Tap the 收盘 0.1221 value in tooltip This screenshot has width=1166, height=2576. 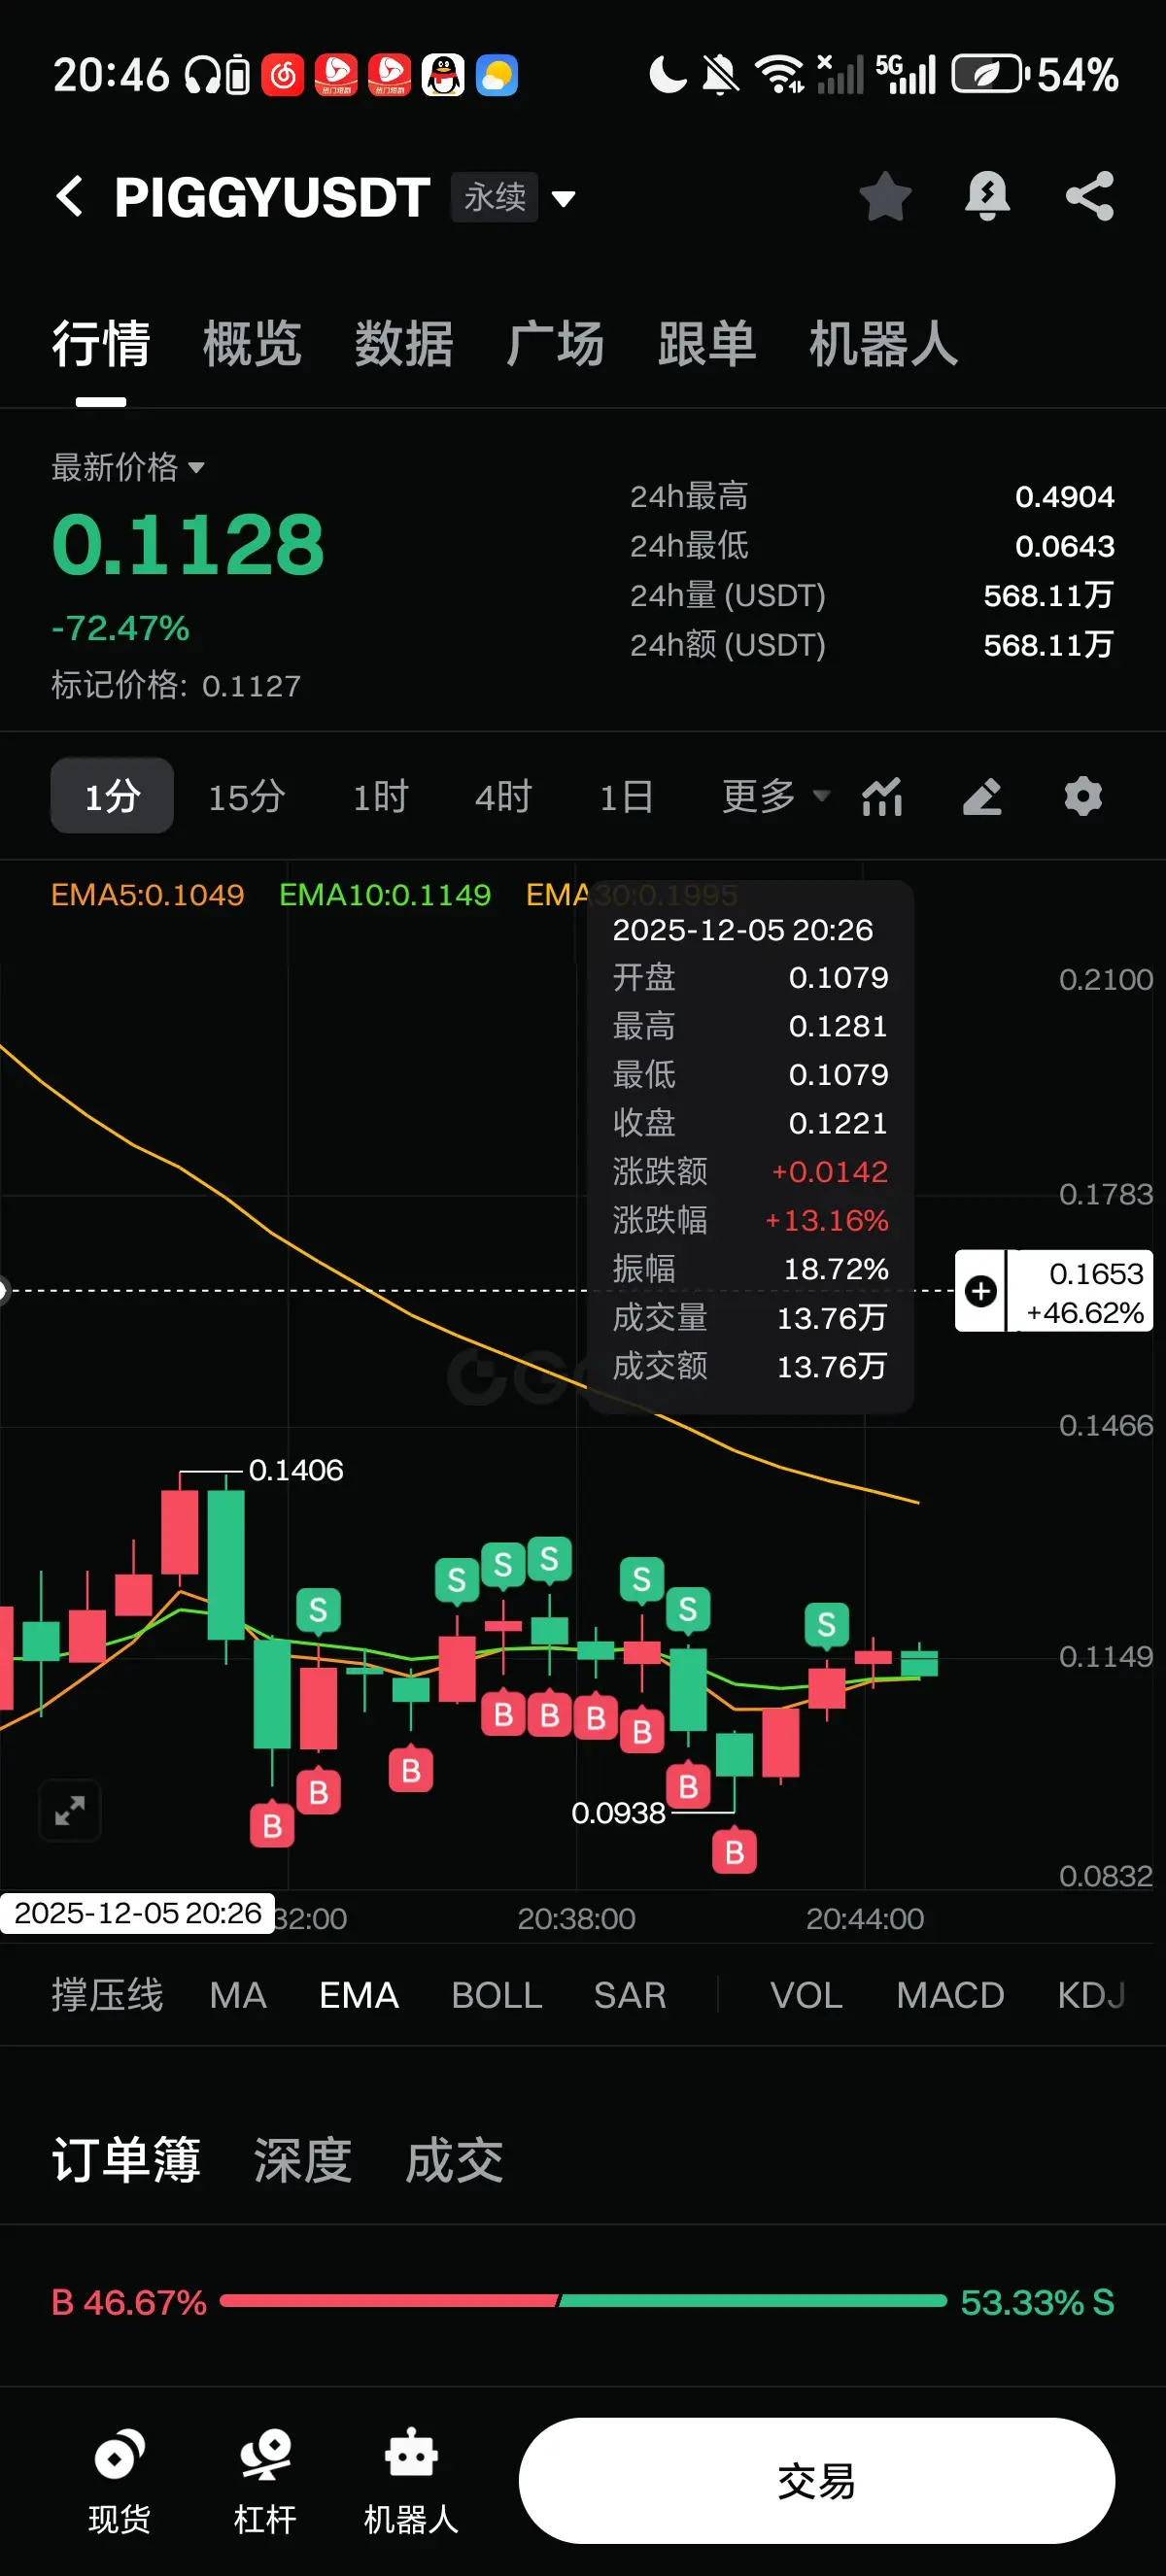tap(838, 1123)
